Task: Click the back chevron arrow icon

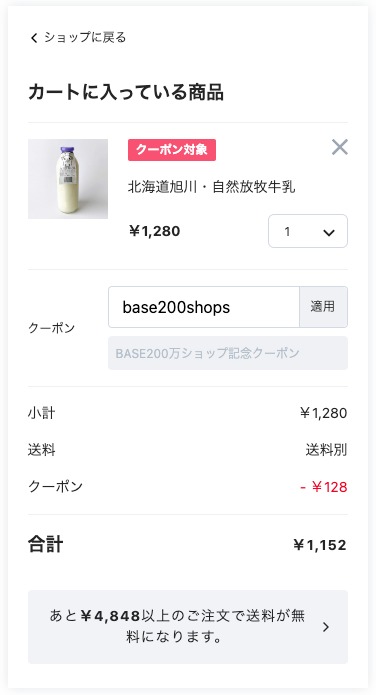Action: (34, 38)
